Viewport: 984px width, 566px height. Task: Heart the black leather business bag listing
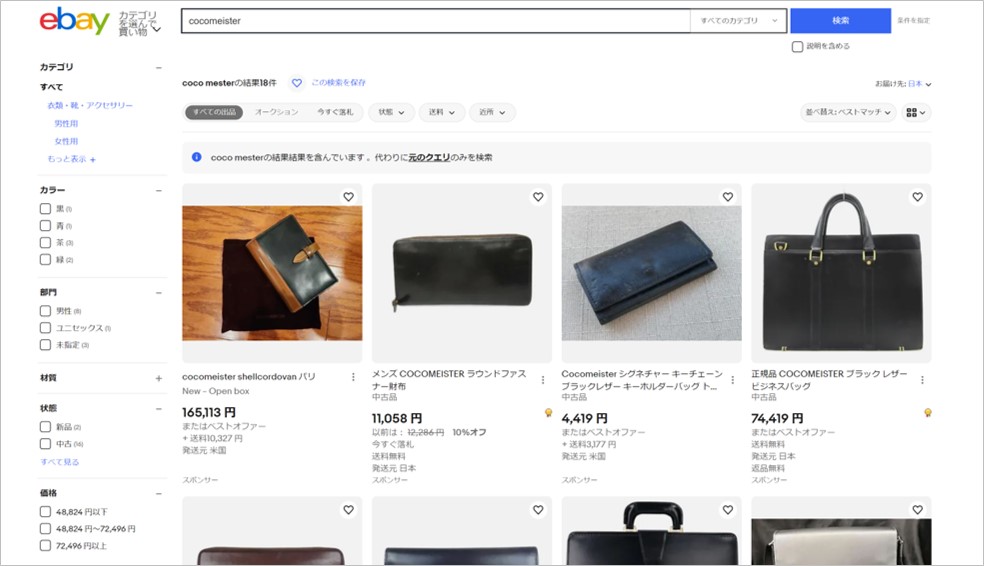[x=917, y=196]
